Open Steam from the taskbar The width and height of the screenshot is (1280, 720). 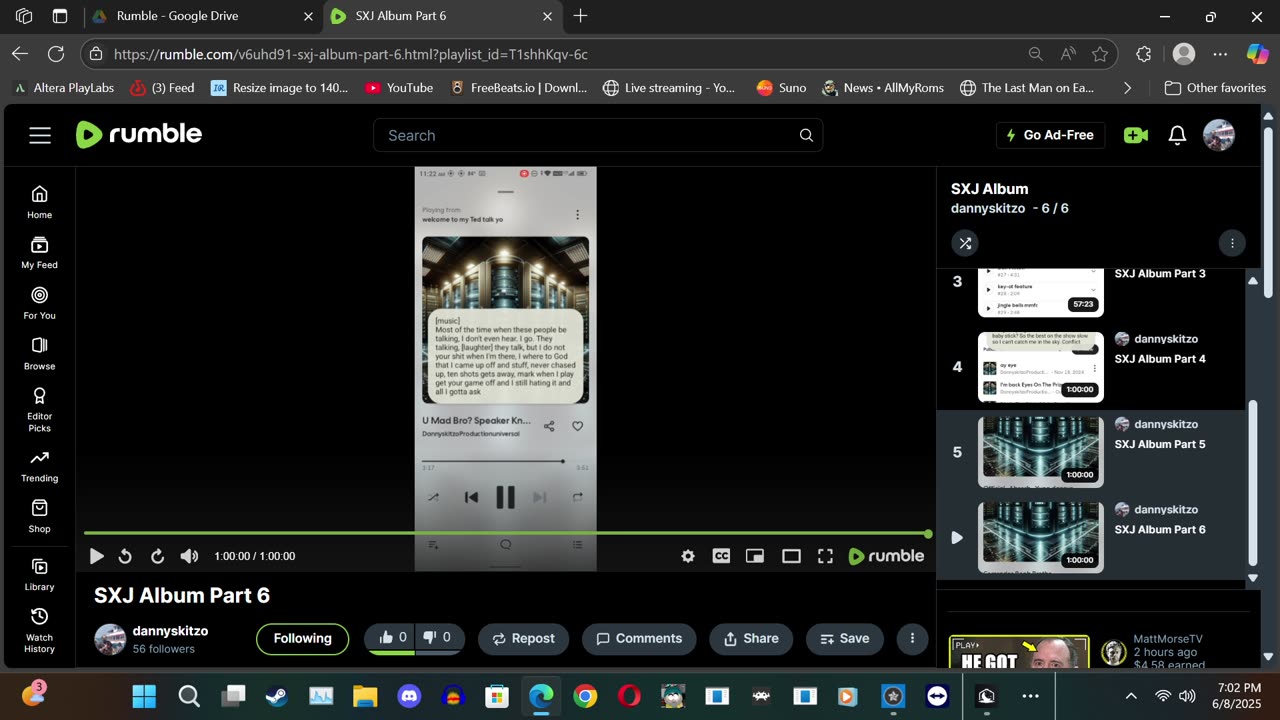[276, 696]
